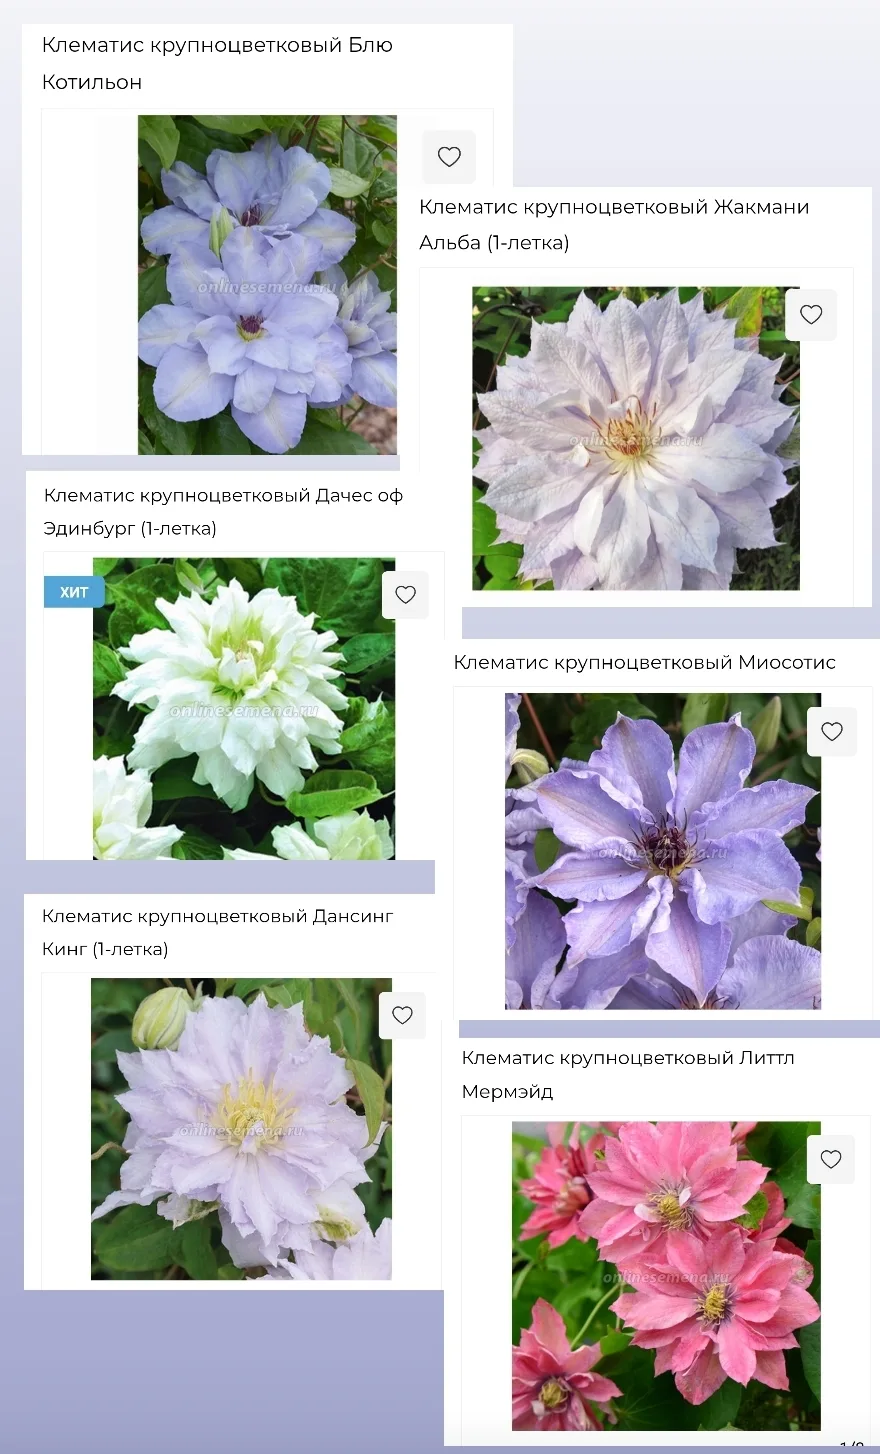
Task: View blue Блю Котильон flower photo
Action: coord(267,285)
